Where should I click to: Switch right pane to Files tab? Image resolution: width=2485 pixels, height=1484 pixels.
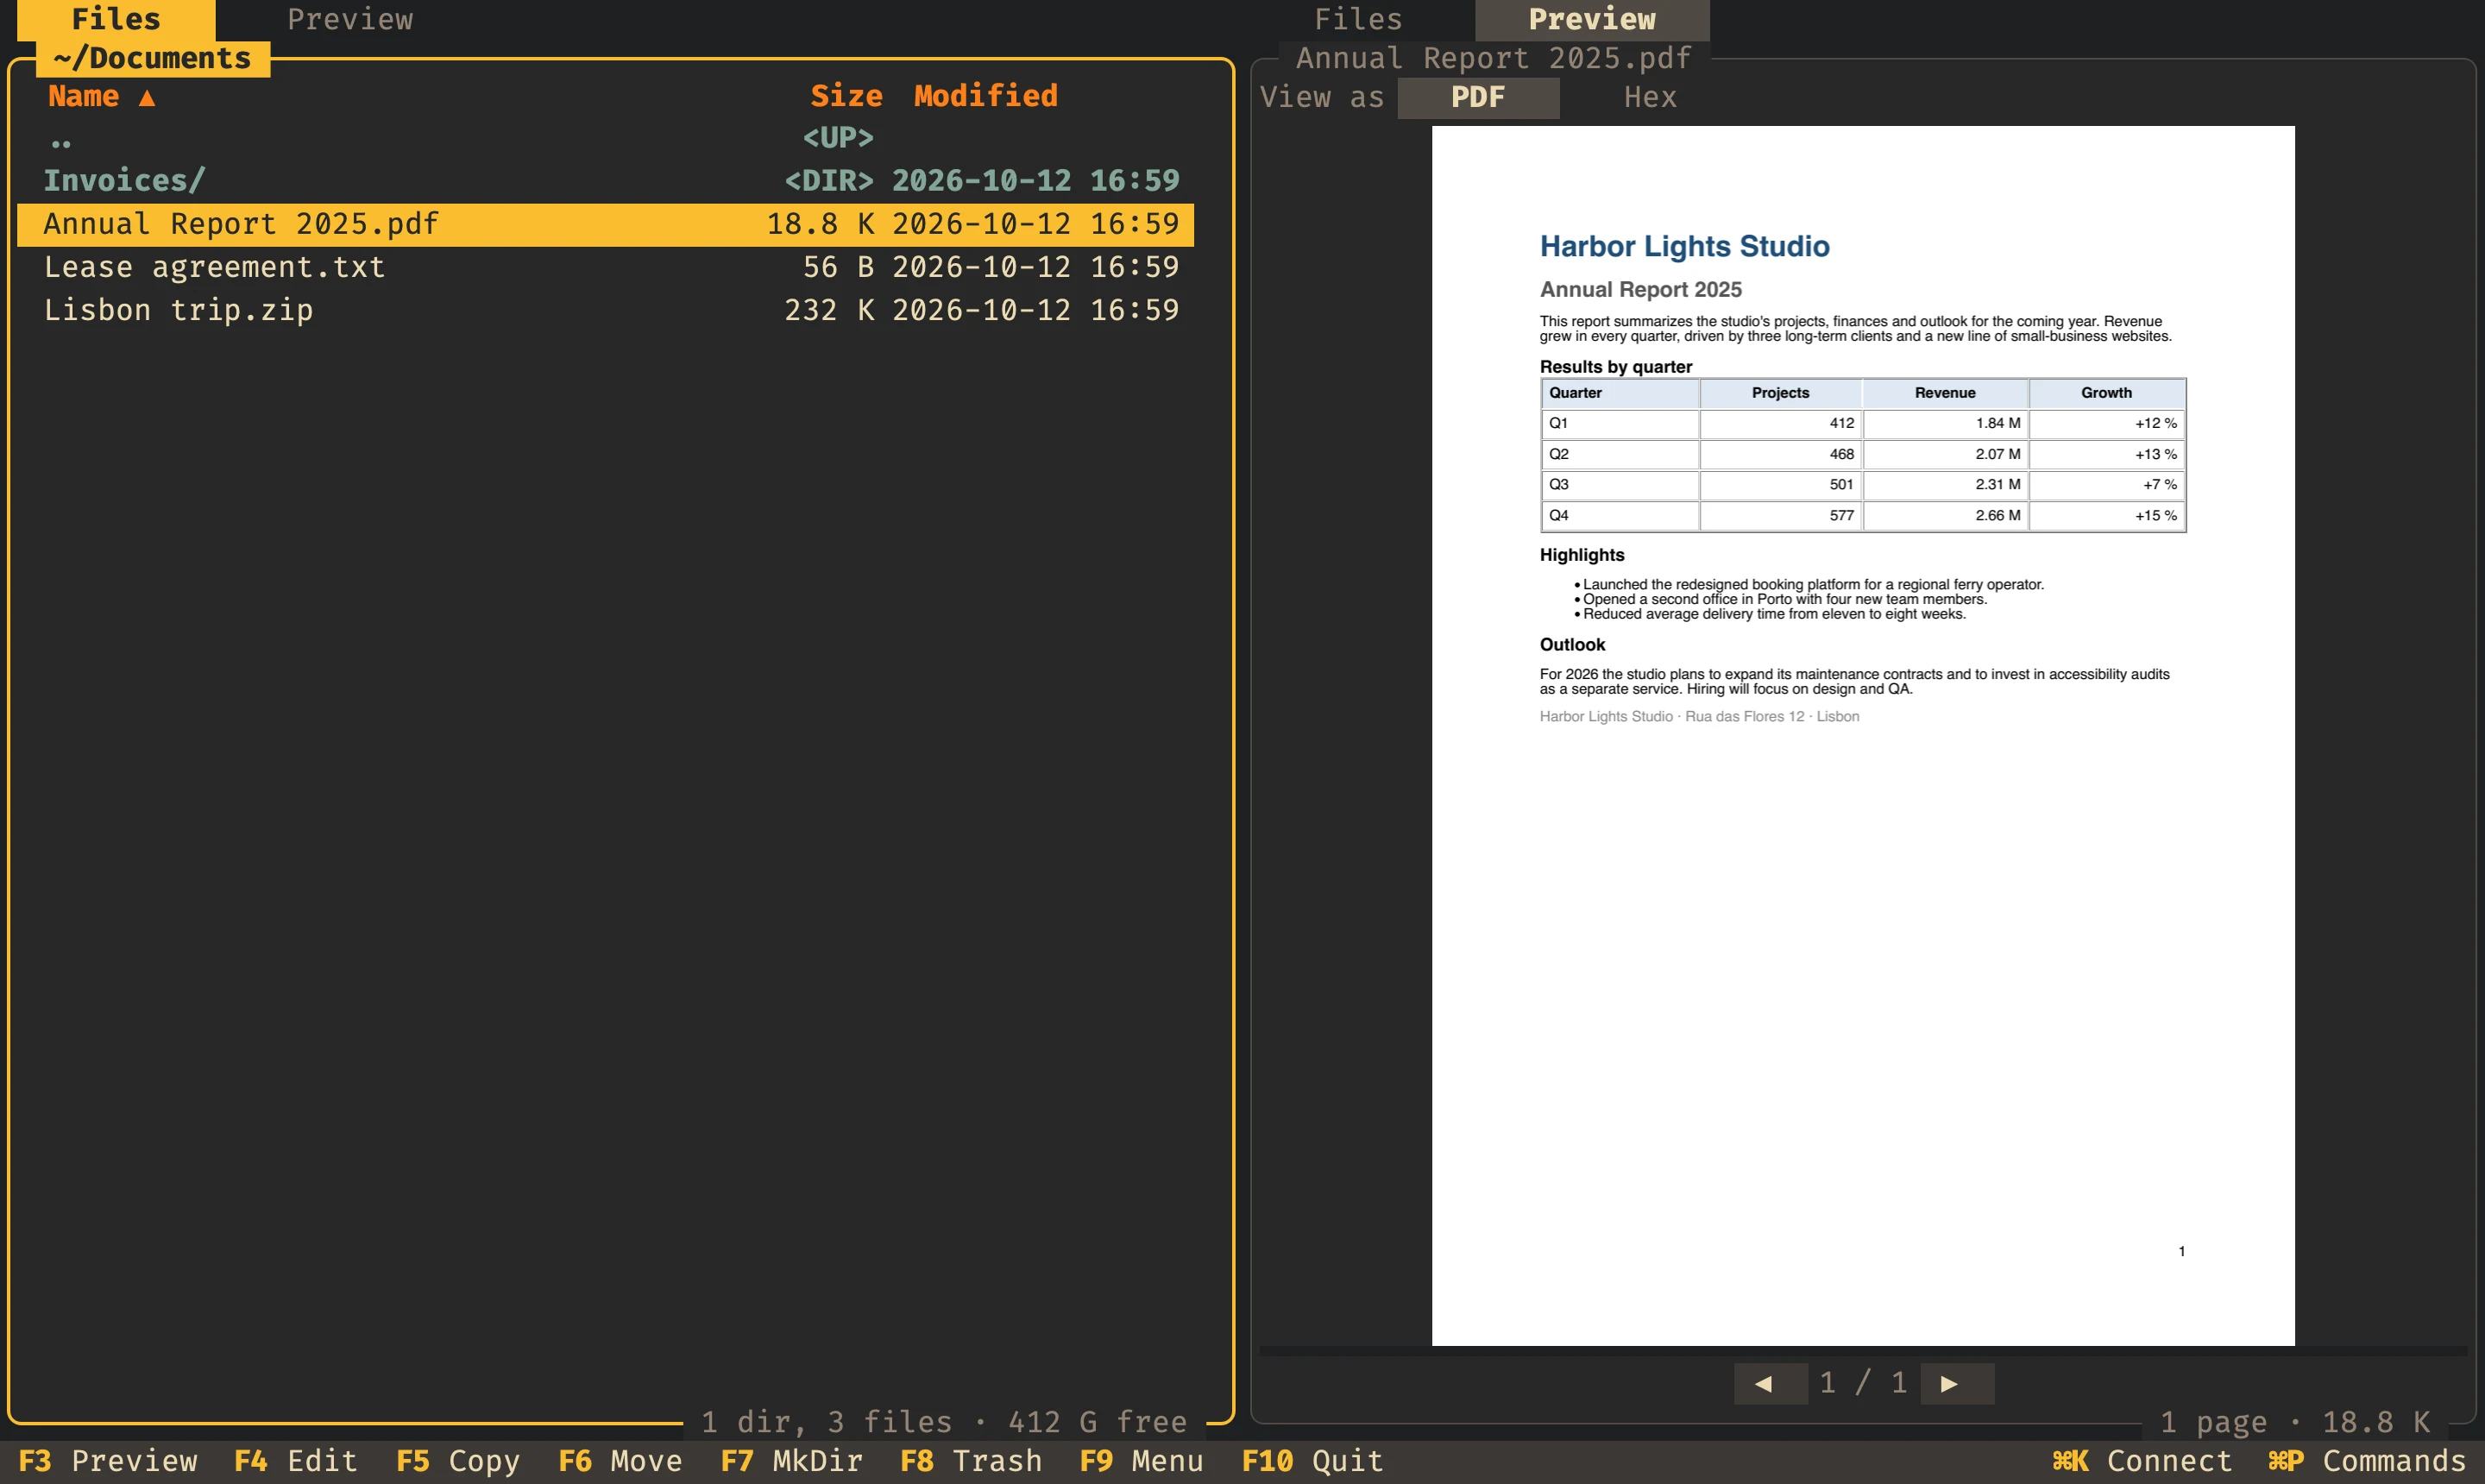[x=1358, y=19]
